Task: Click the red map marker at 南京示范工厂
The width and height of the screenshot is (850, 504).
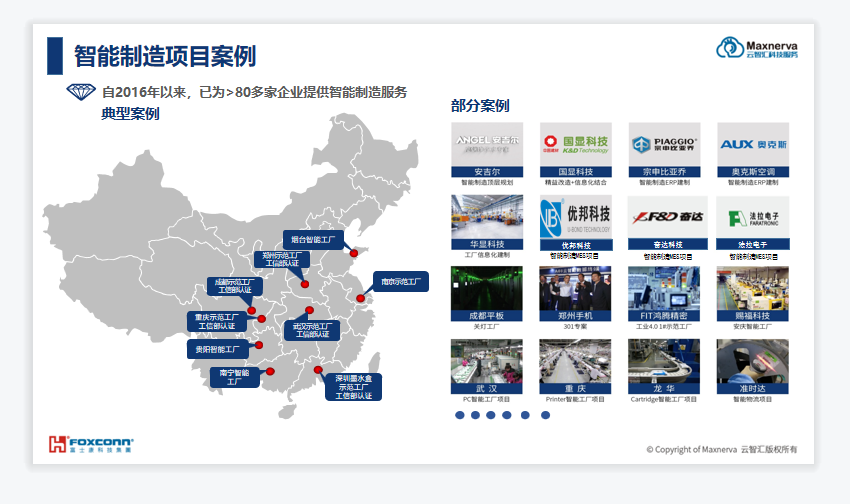Action: pyautogui.click(x=360, y=298)
